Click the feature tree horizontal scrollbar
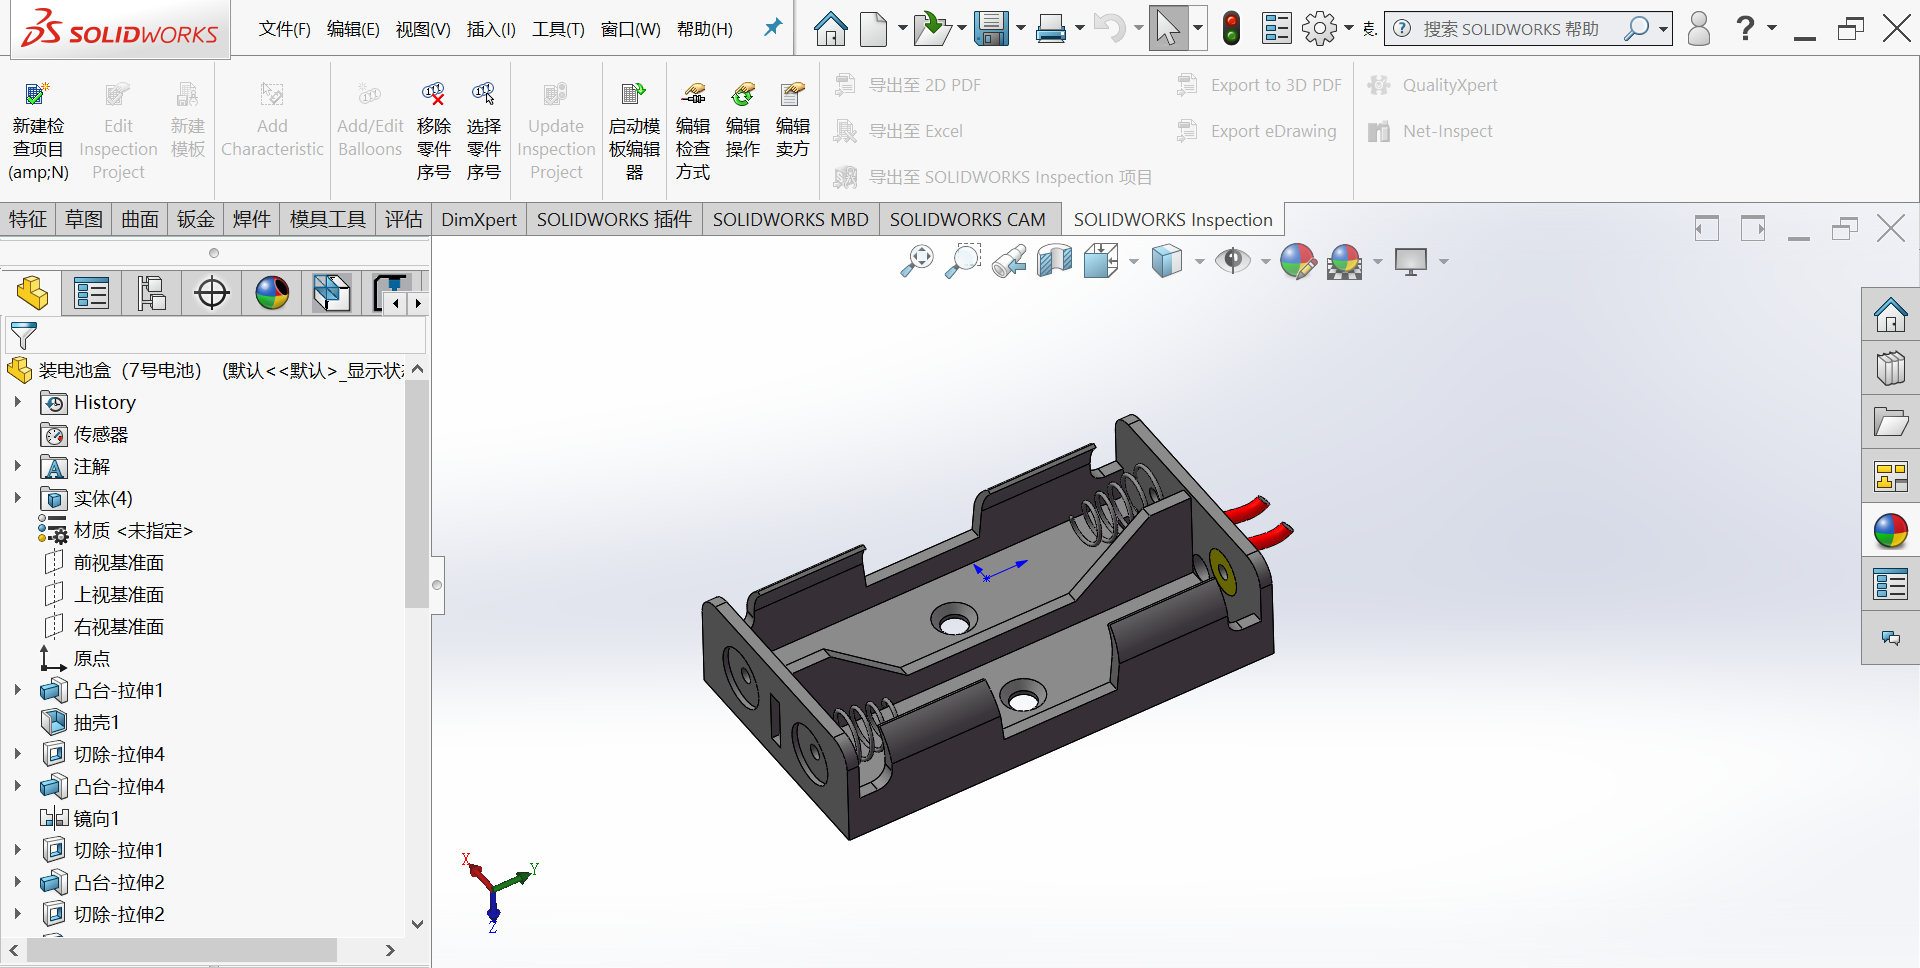 coord(181,950)
